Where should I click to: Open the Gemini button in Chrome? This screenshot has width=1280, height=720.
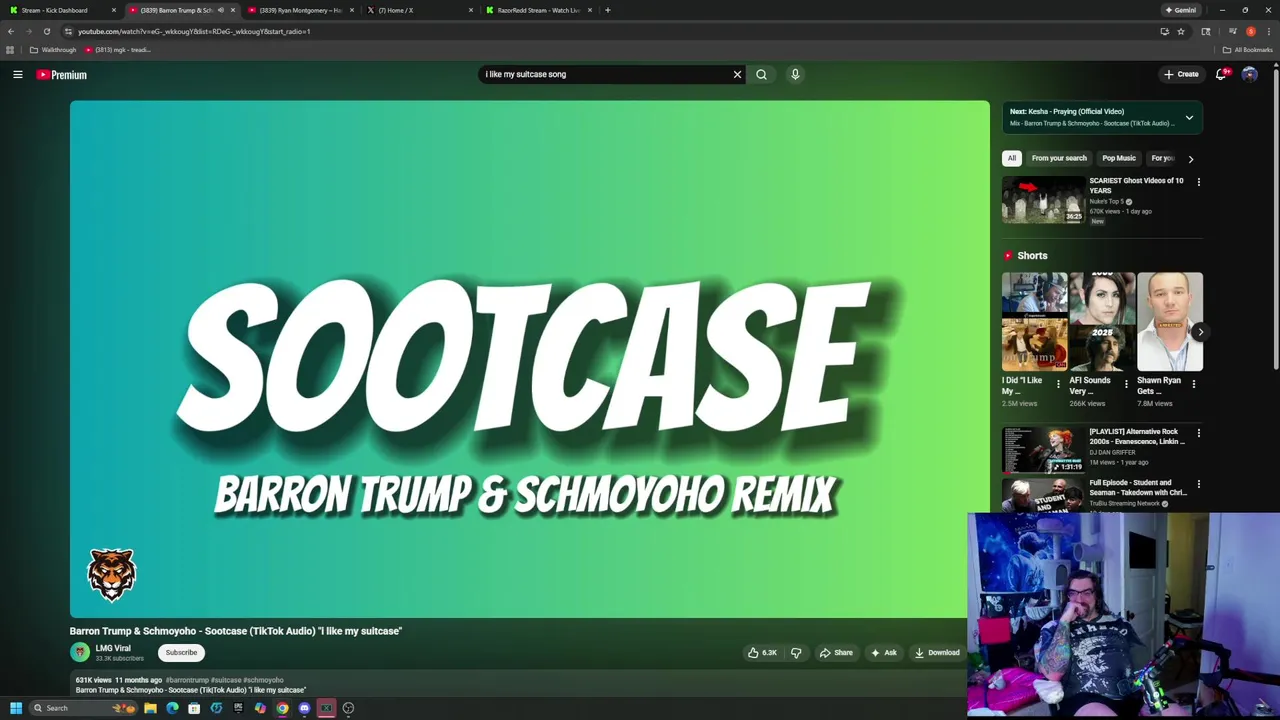tap(1181, 10)
